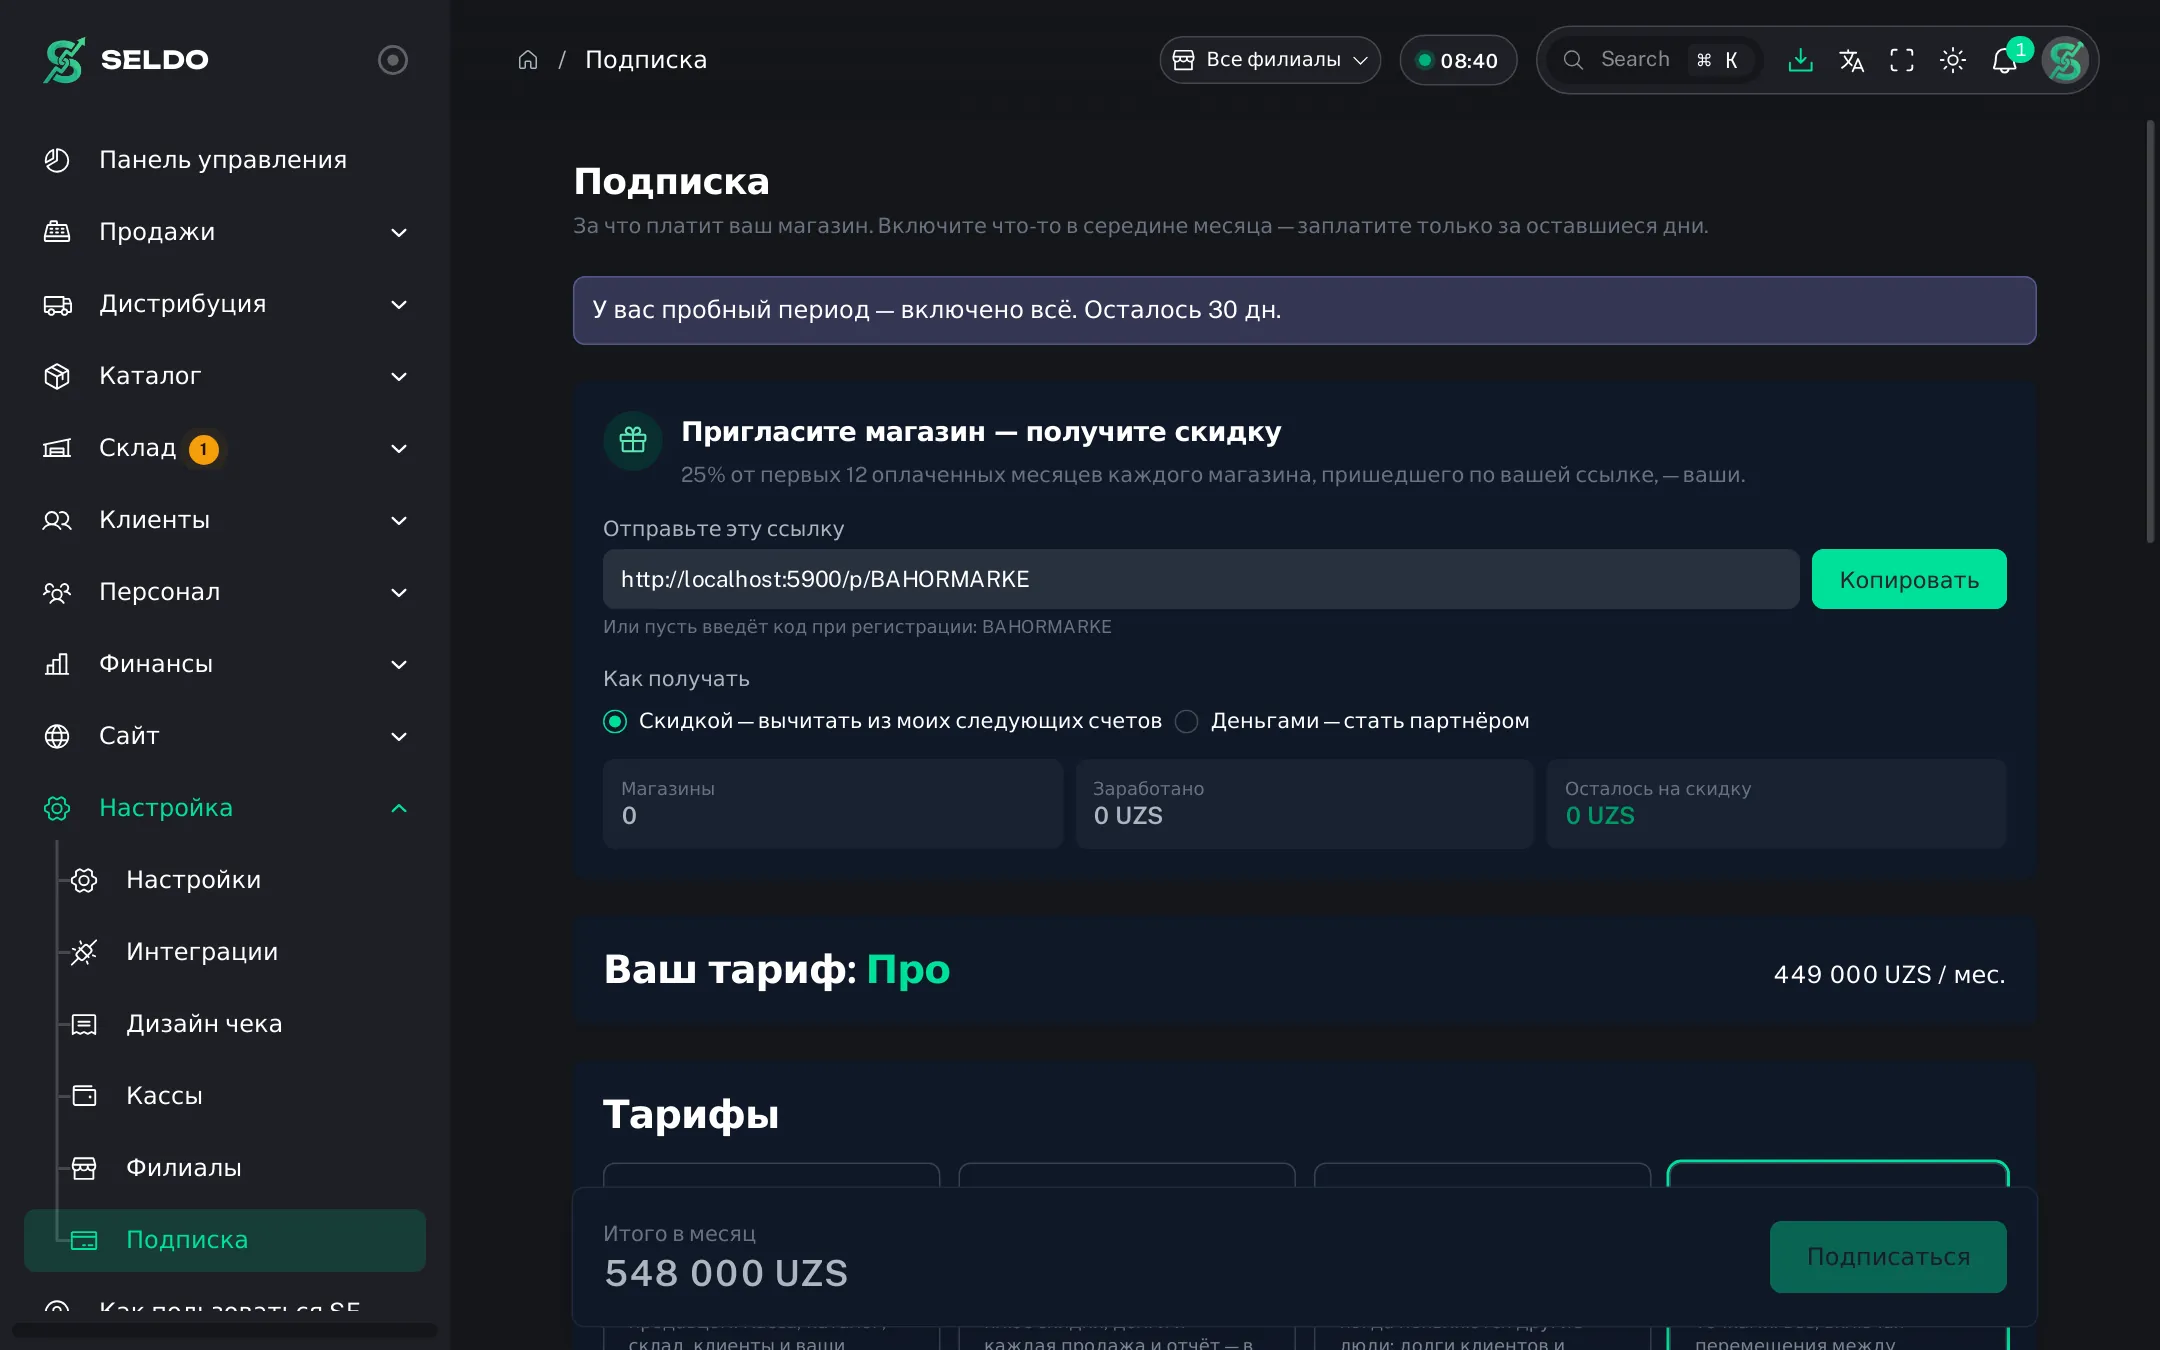
Task: Toggle fullscreen mode icon
Action: [x=1902, y=60]
